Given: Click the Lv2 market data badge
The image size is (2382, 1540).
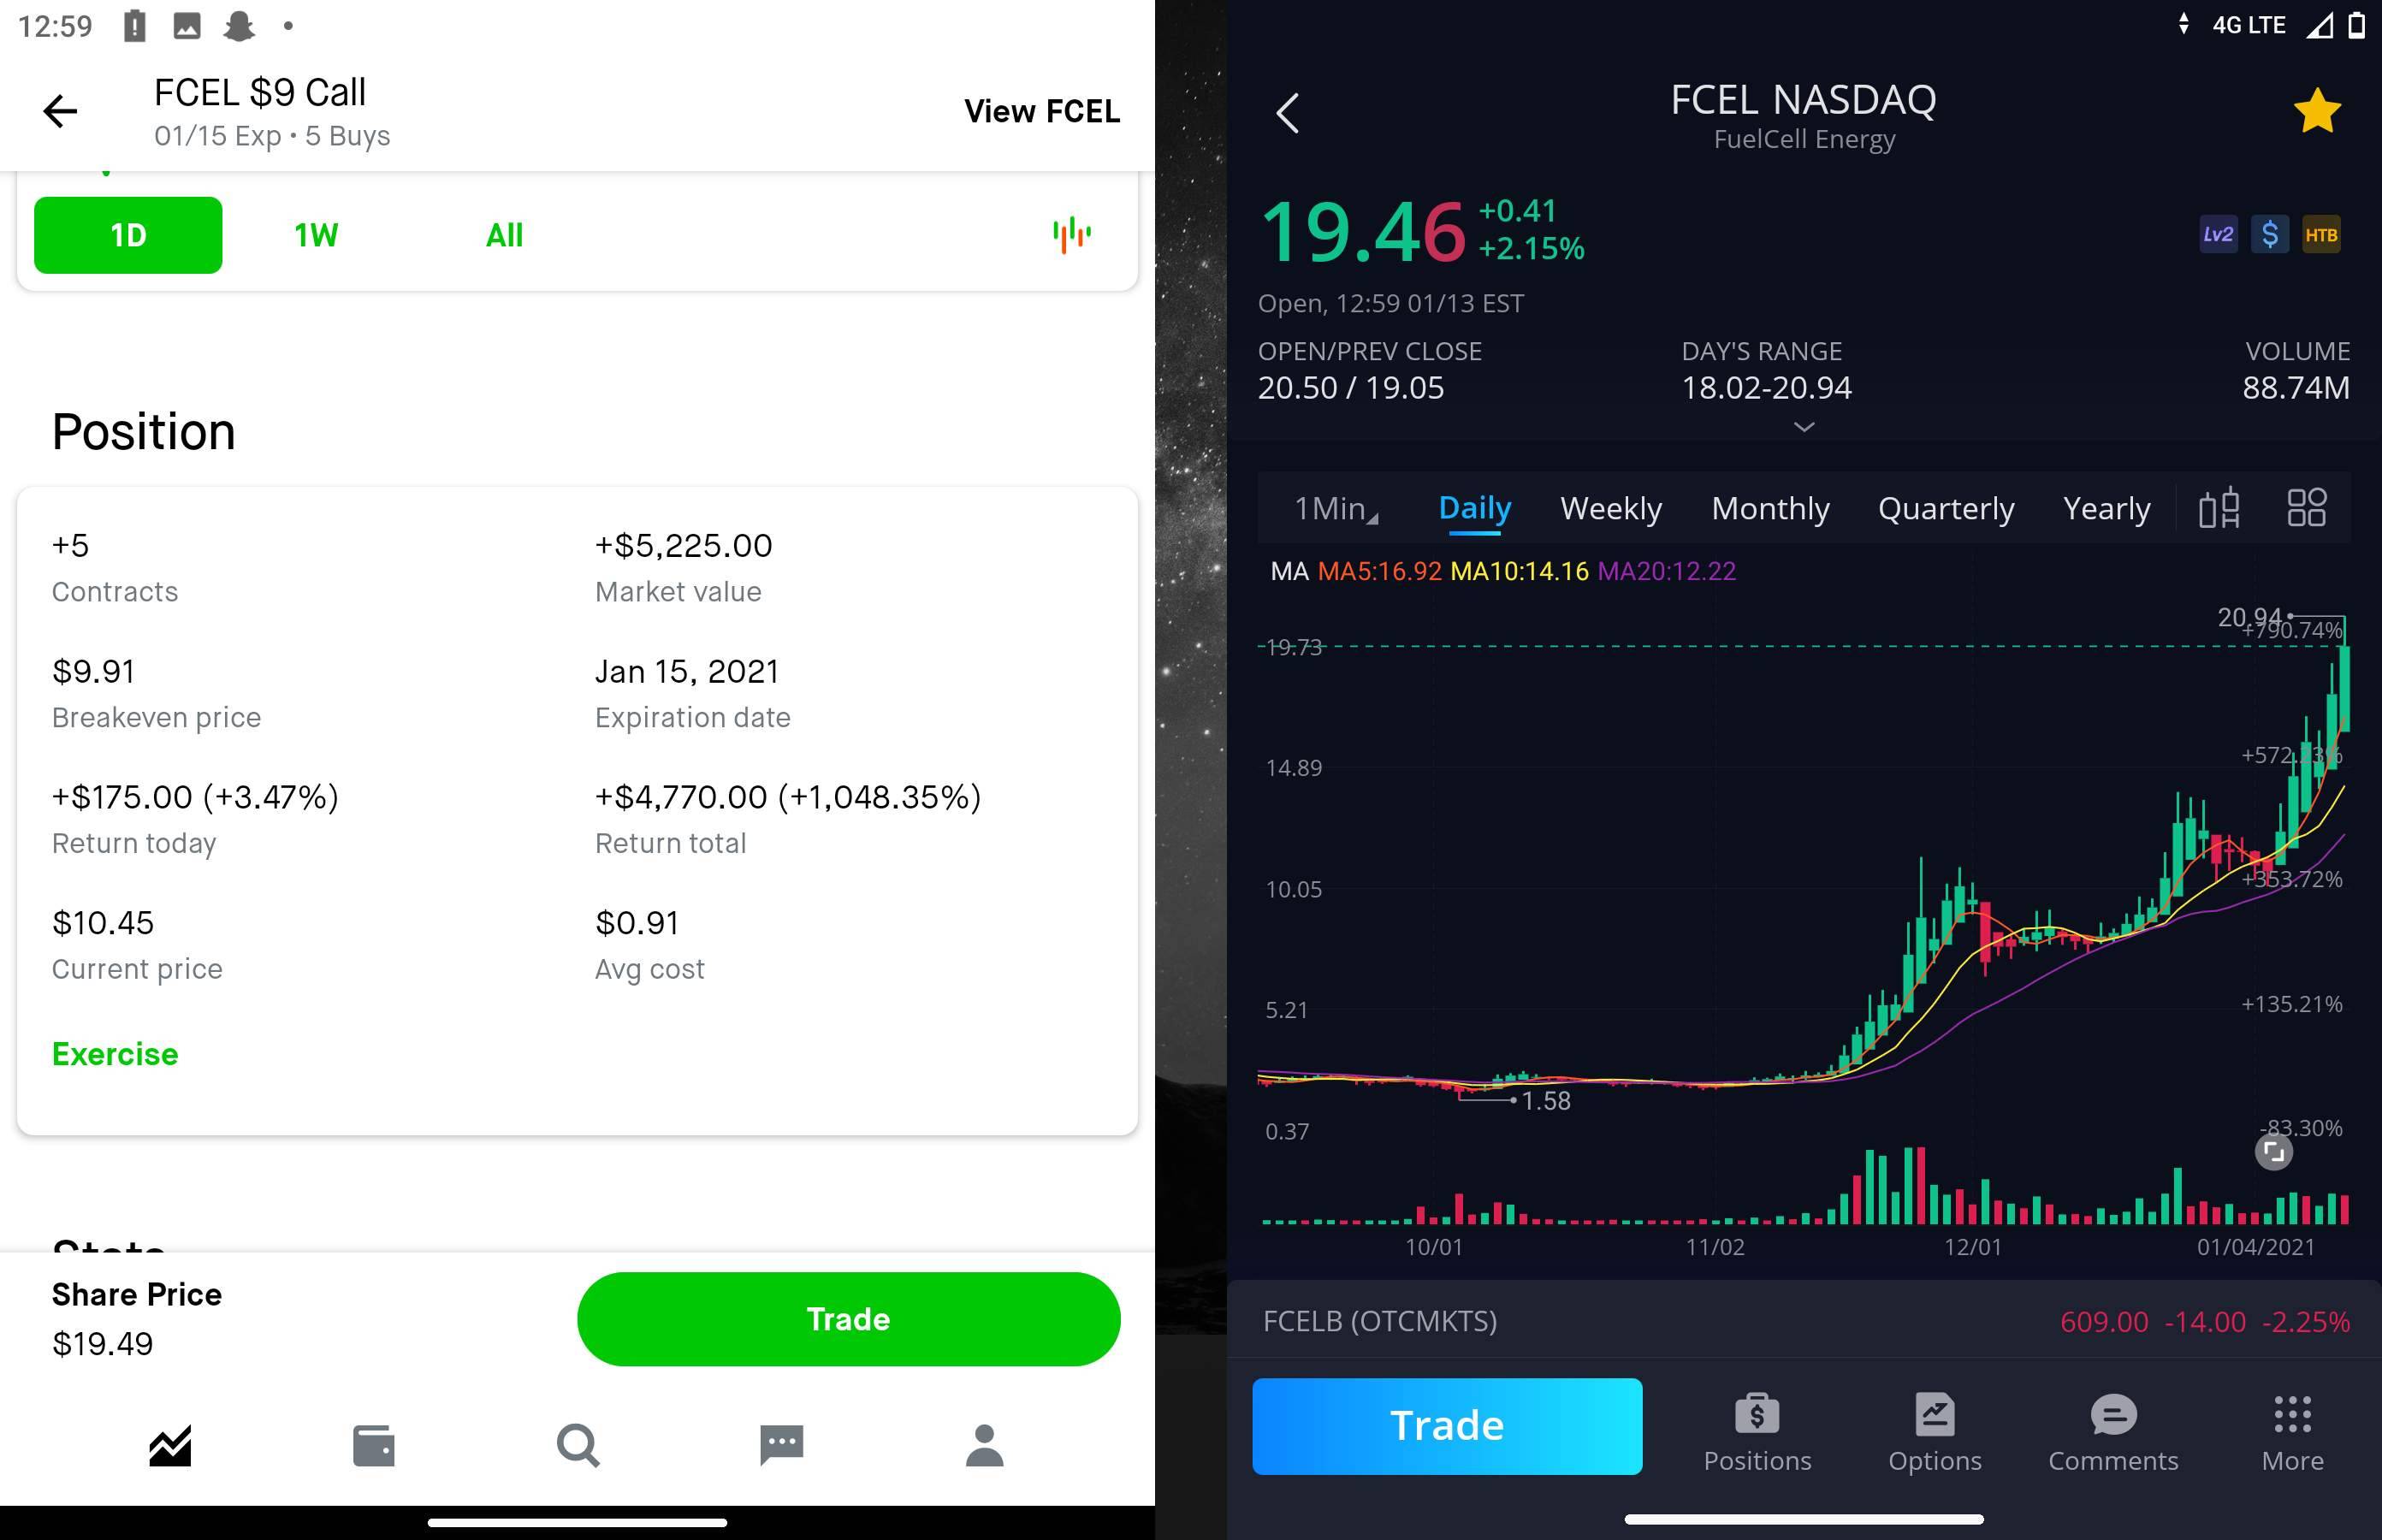Looking at the screenshot, I should click(2217, 235).
